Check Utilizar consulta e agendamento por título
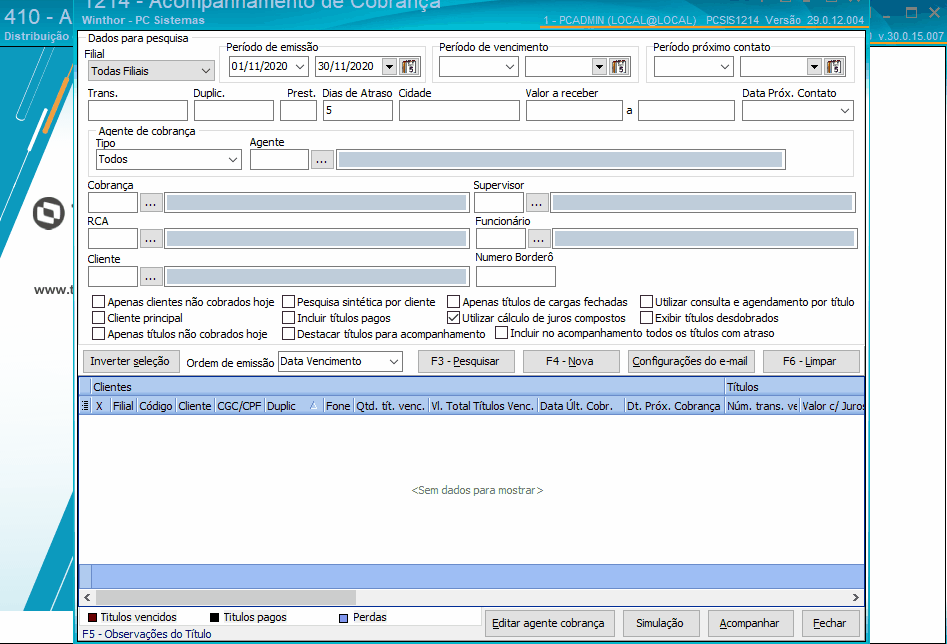 click(646, 301)
